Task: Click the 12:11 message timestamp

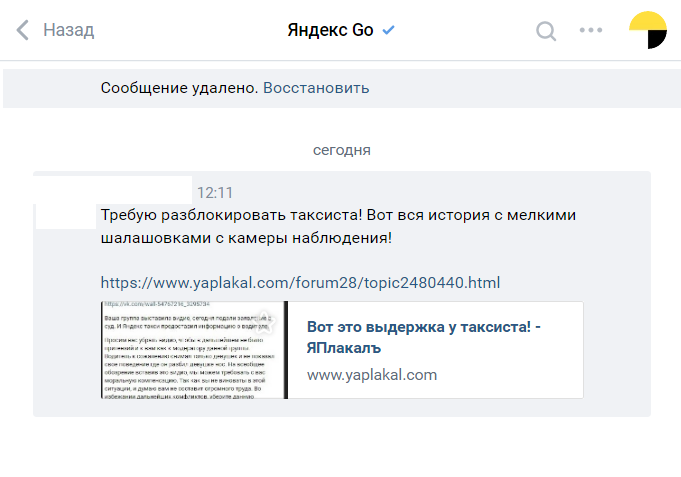Action: (215, 192)
